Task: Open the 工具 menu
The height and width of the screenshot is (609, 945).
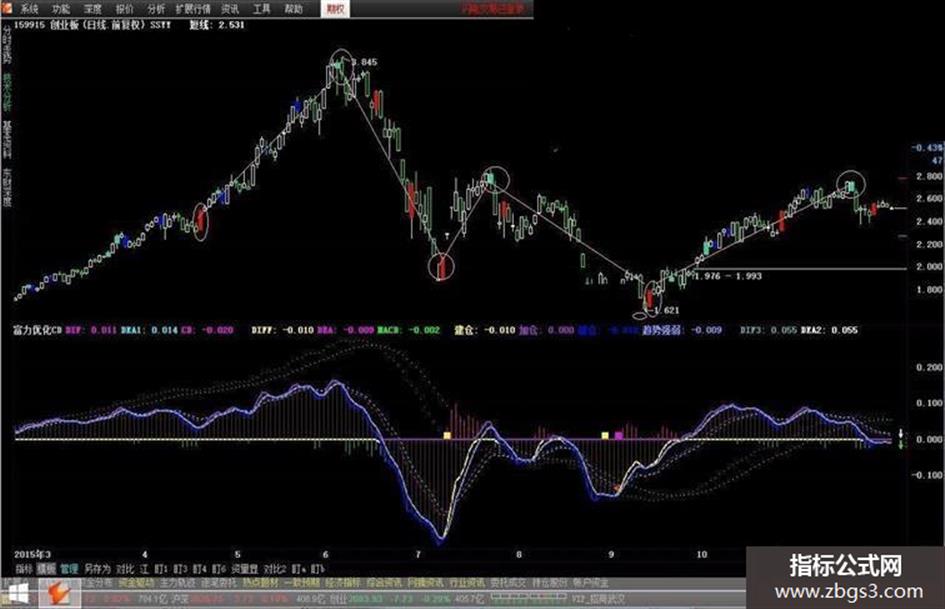Action: (262, 9)
